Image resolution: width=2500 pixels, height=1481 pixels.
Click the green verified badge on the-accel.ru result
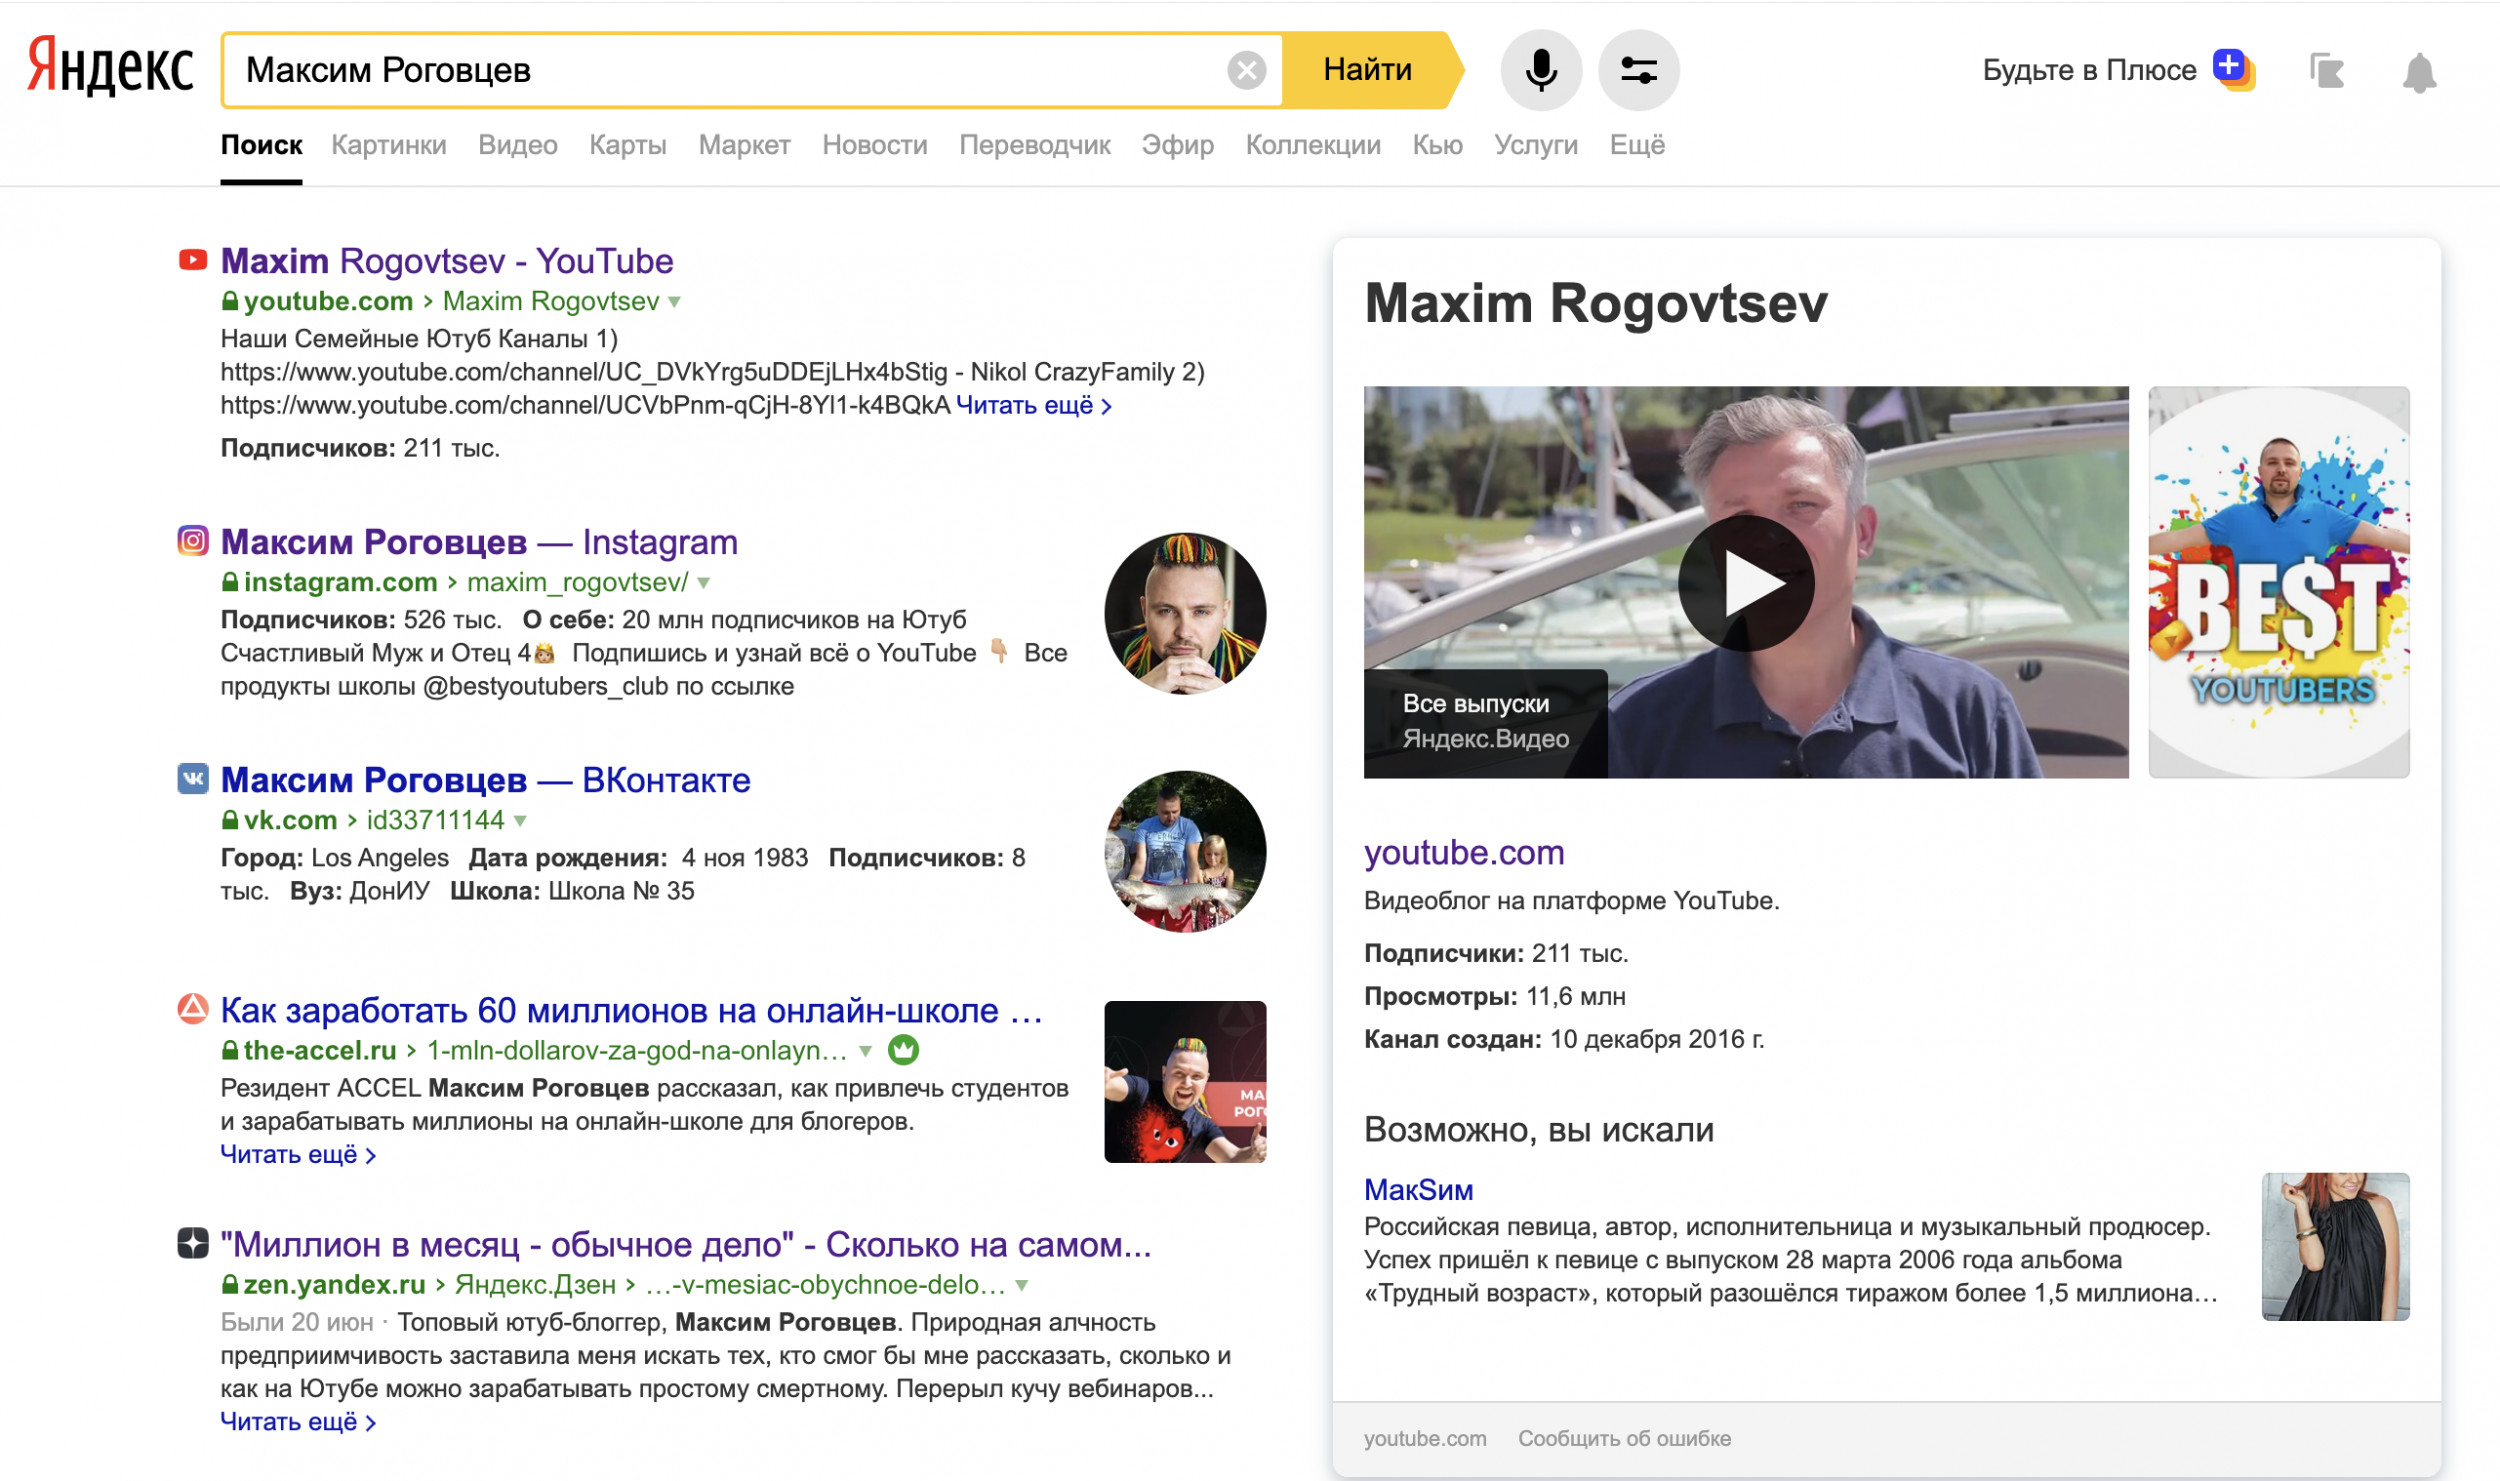pyautogui.click(x=903, y=1050)
